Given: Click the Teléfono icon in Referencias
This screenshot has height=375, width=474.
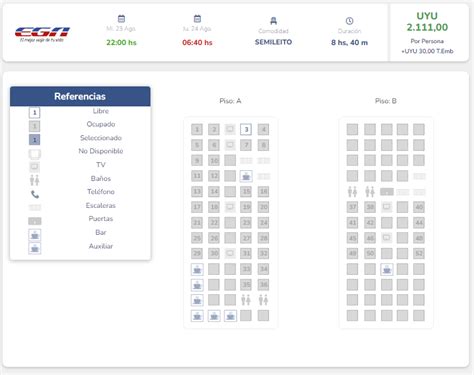Looking at the screenshot, I should (35, 194).
